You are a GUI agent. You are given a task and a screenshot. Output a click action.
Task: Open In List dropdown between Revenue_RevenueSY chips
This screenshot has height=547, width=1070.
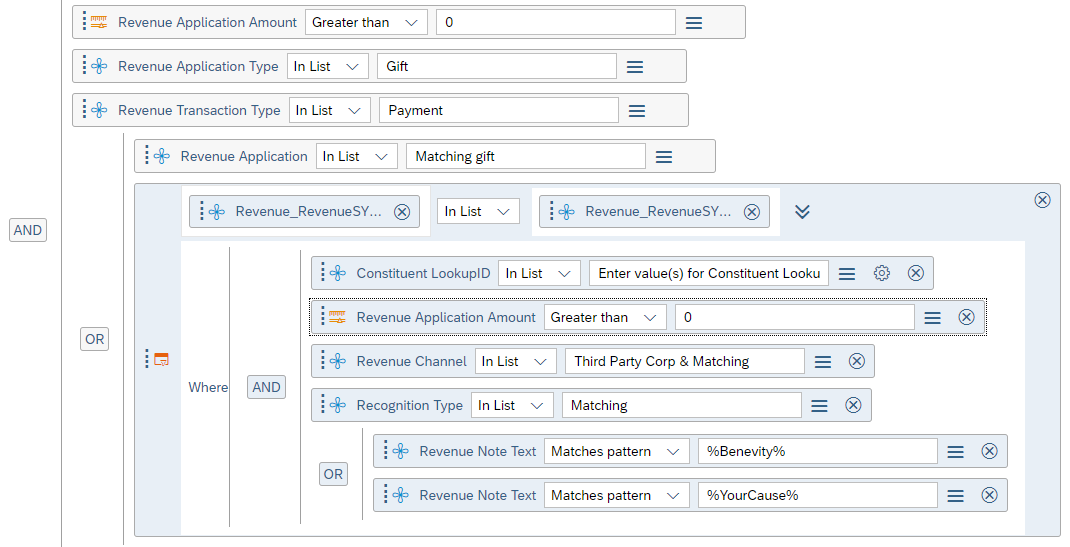click(478, 211)
